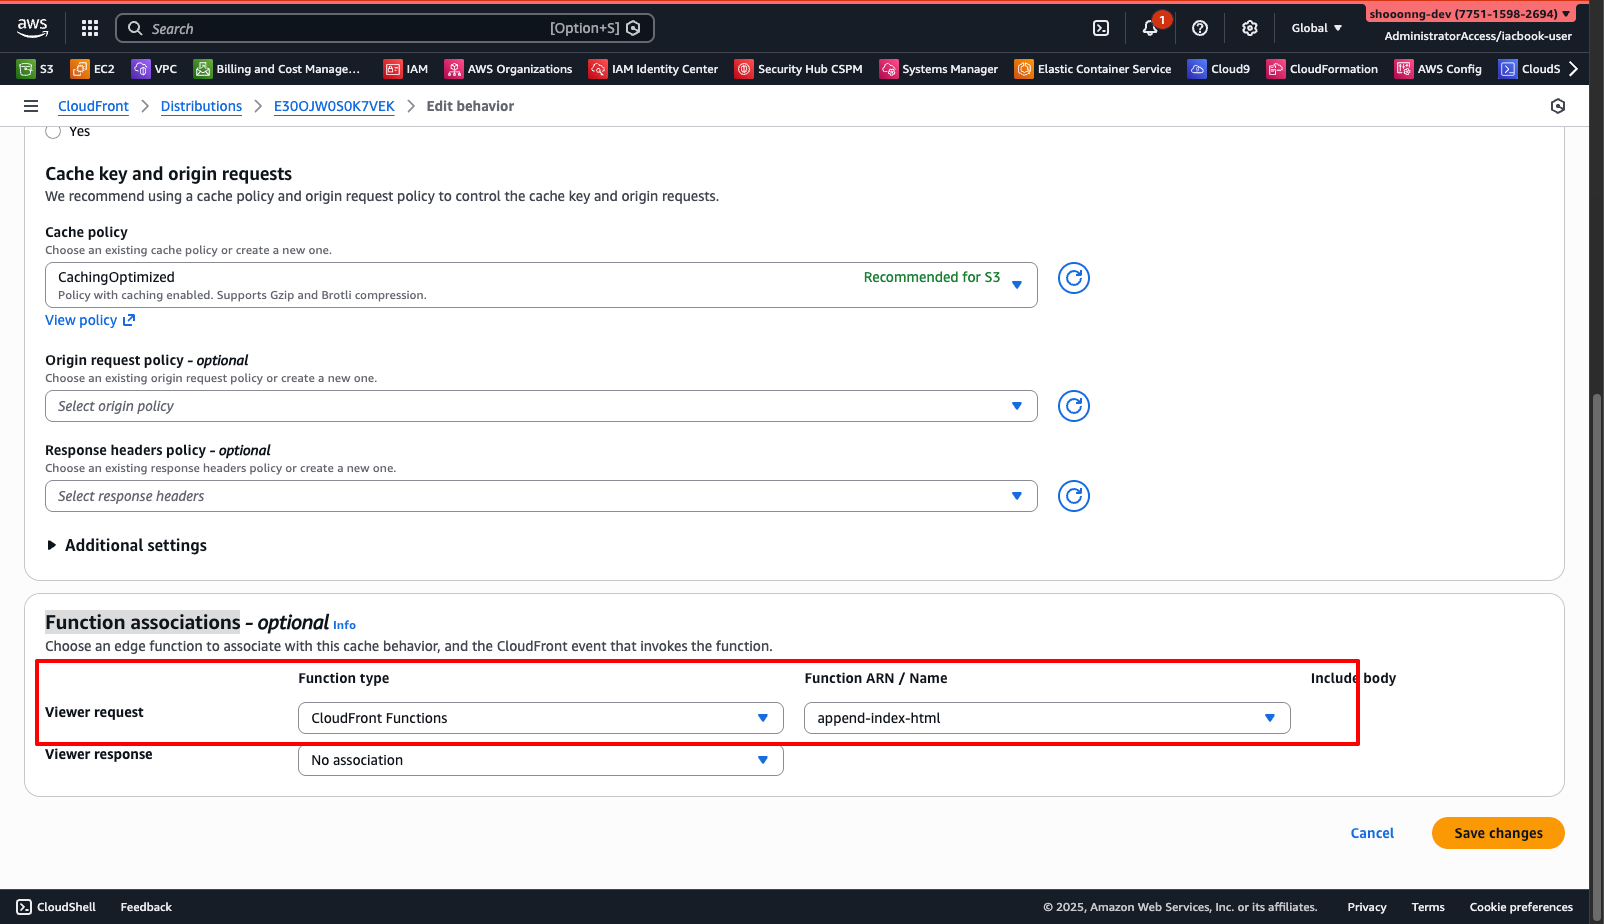Open the info panel icon

pos(1558,106)
